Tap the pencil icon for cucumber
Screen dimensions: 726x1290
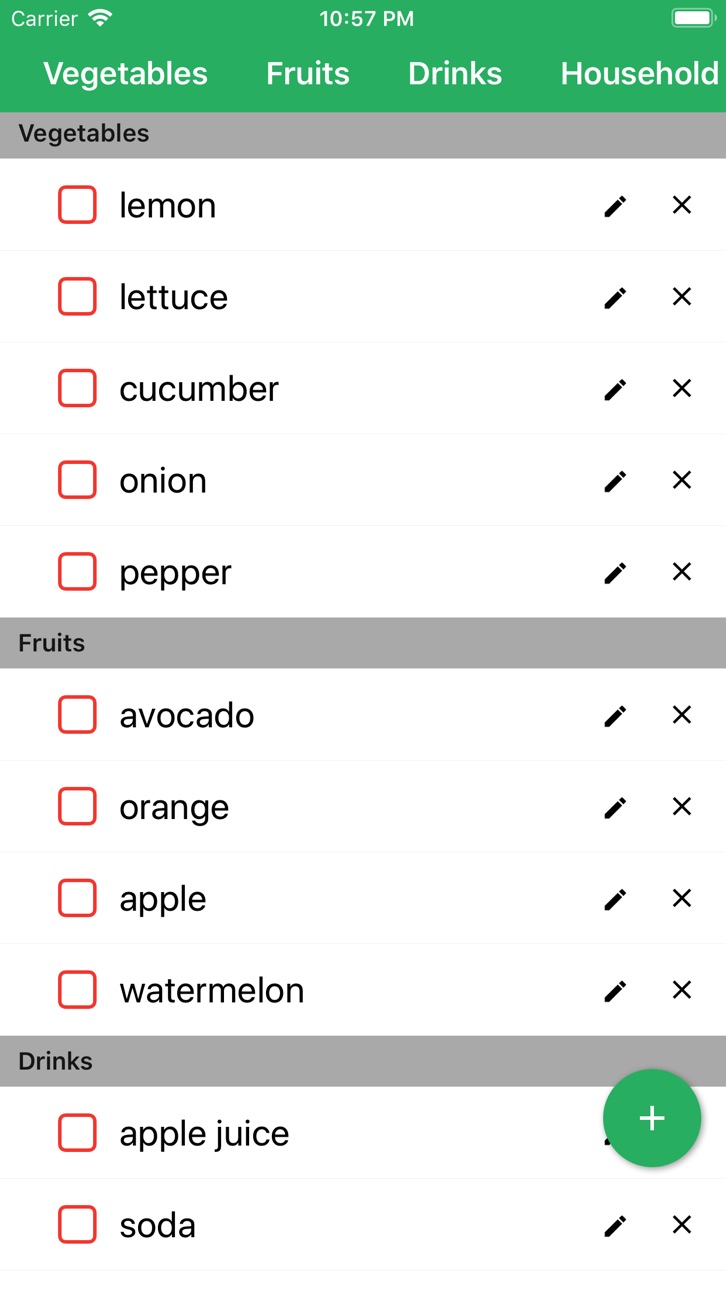615,389
